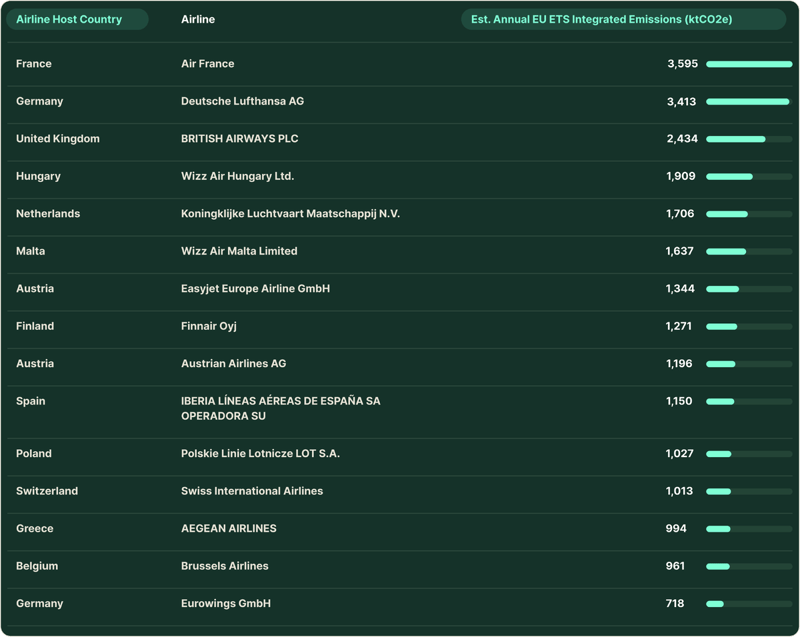Click the Airline column header
Image resolution: width=800 pixels, height=637 pixels.
[198, 19]
